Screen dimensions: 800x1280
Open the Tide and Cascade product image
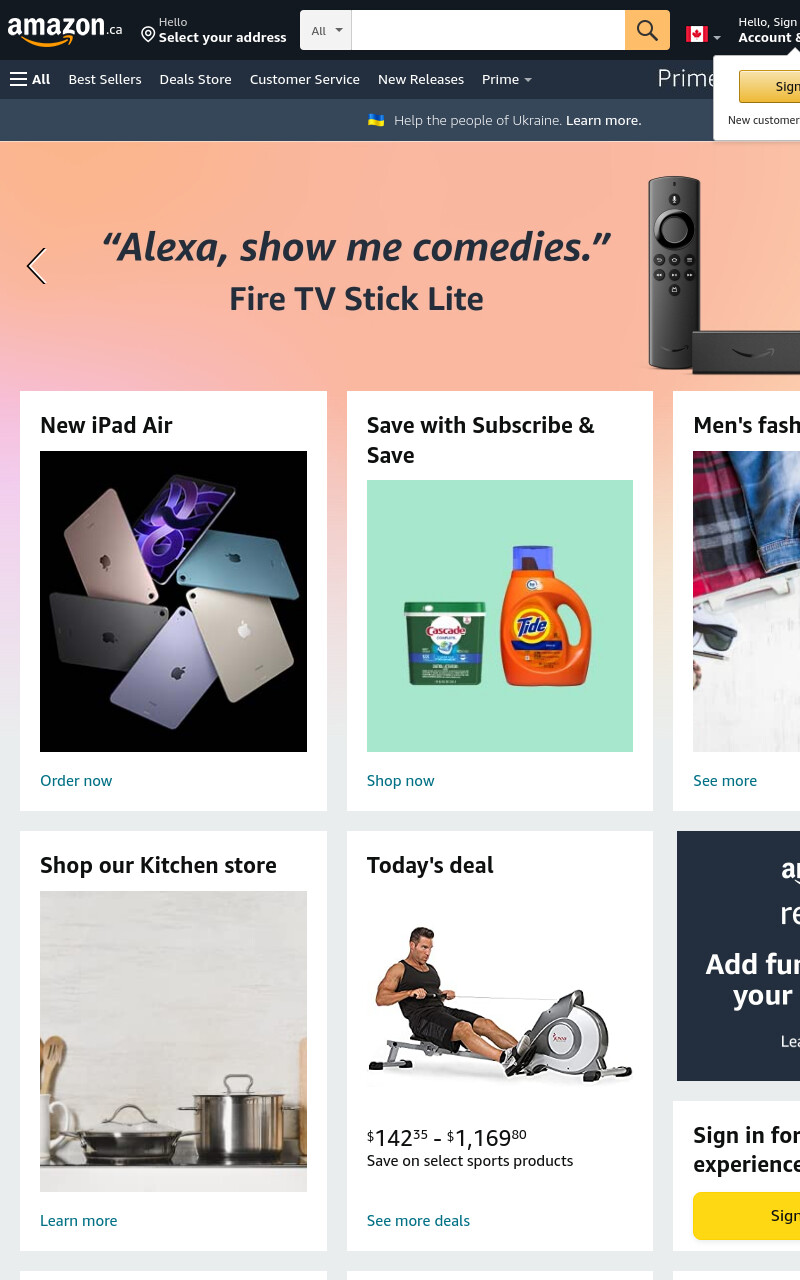(500, 616)
